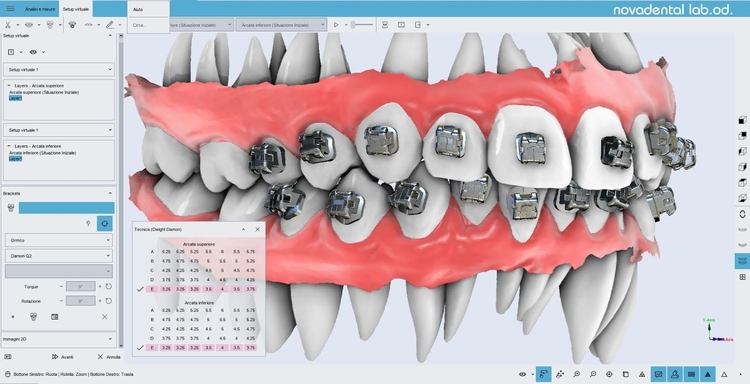This screenshot has width=750, height=384.
Task: Collapse the Tecnica (Dwight Damon) window
Action: (243, 230)
